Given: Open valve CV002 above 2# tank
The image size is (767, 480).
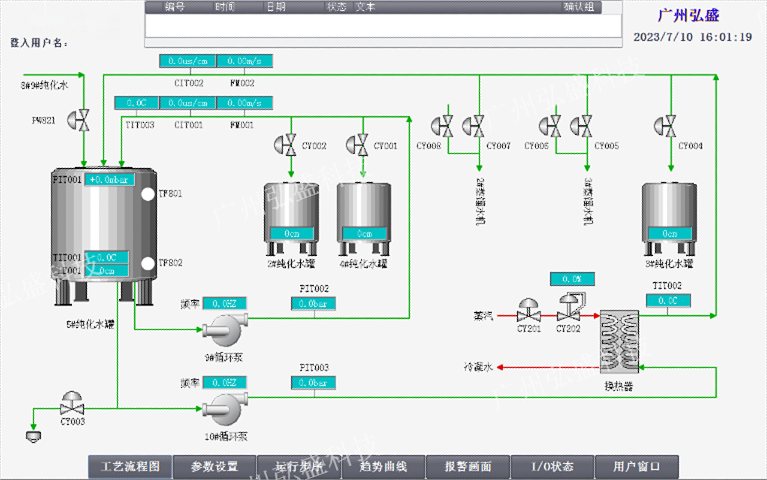Looking at the screenshot, I should (x=285, y=145).
